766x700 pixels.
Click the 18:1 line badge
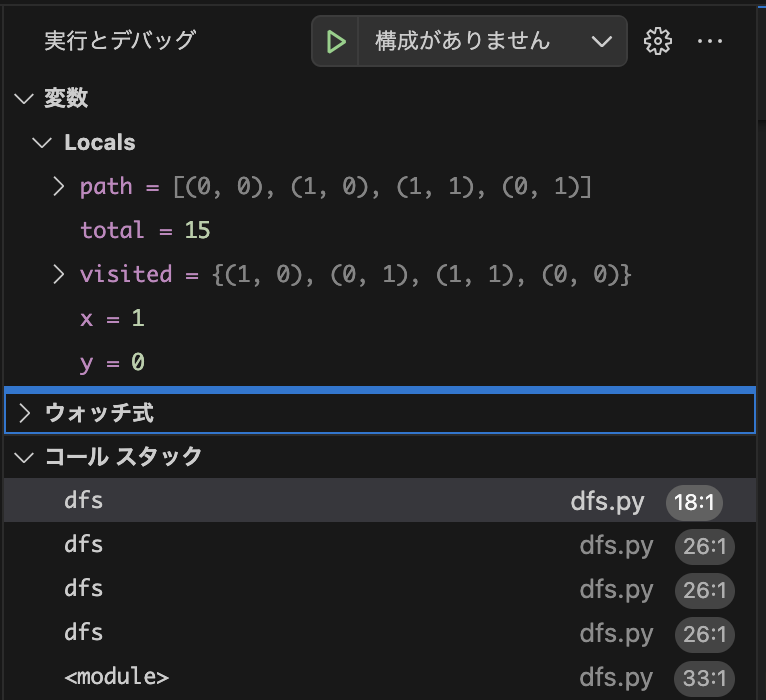pos(694,502)
